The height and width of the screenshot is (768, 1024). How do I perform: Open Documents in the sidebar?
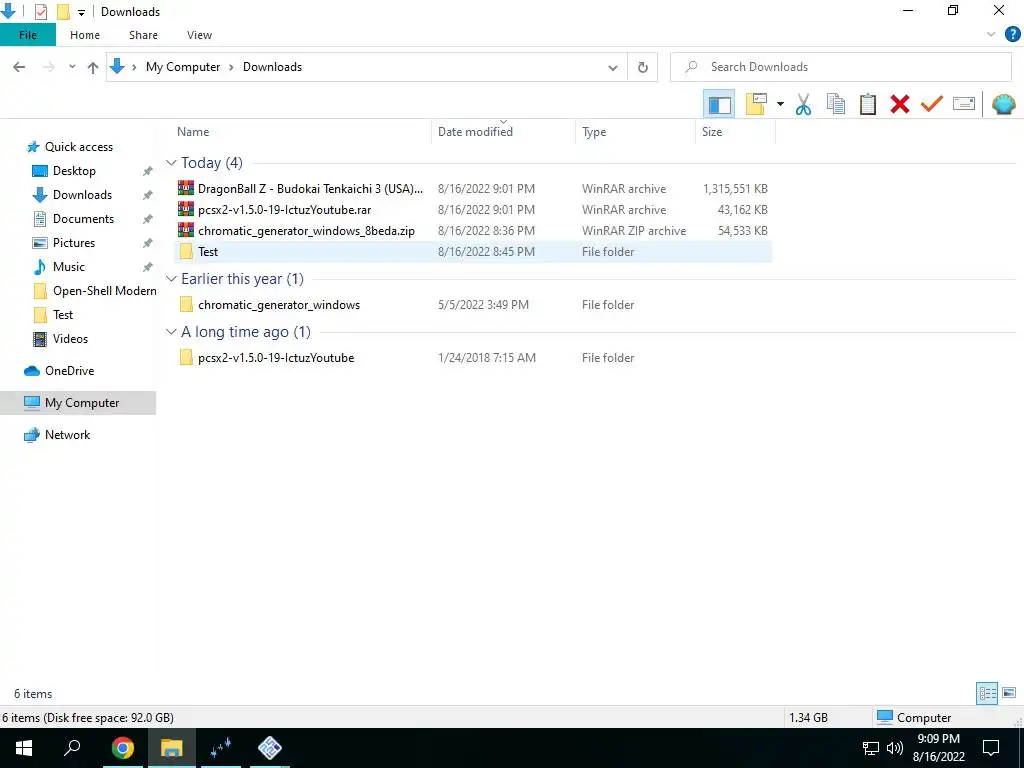click(x=83, y=219)
